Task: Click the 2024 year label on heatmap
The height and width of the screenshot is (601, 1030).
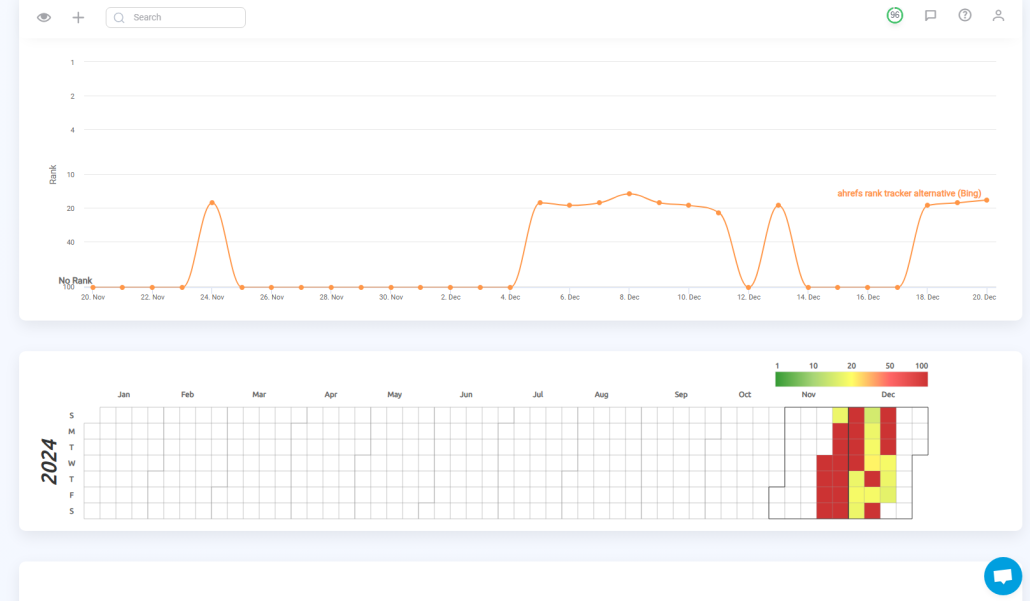Action: click(x=49, y=463)
